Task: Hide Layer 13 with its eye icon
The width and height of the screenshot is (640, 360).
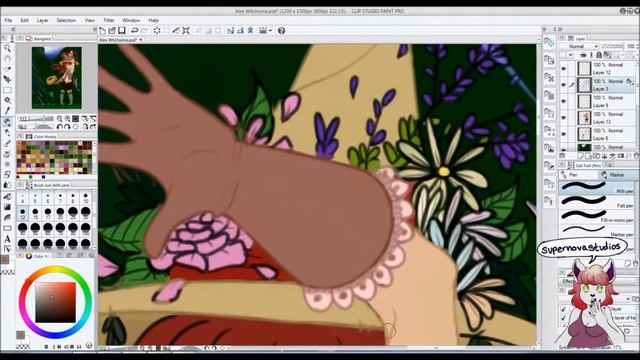Action: click(x=563, y=118)
